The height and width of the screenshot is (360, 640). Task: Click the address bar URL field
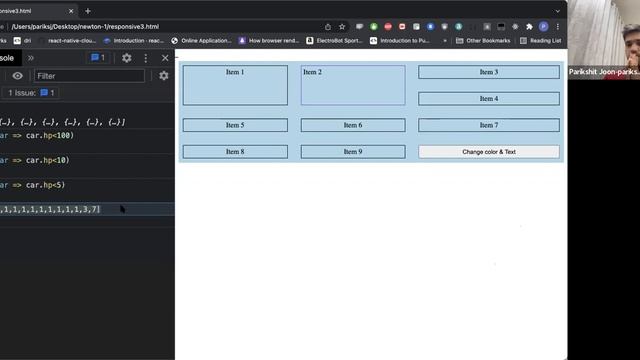[163, 27]
